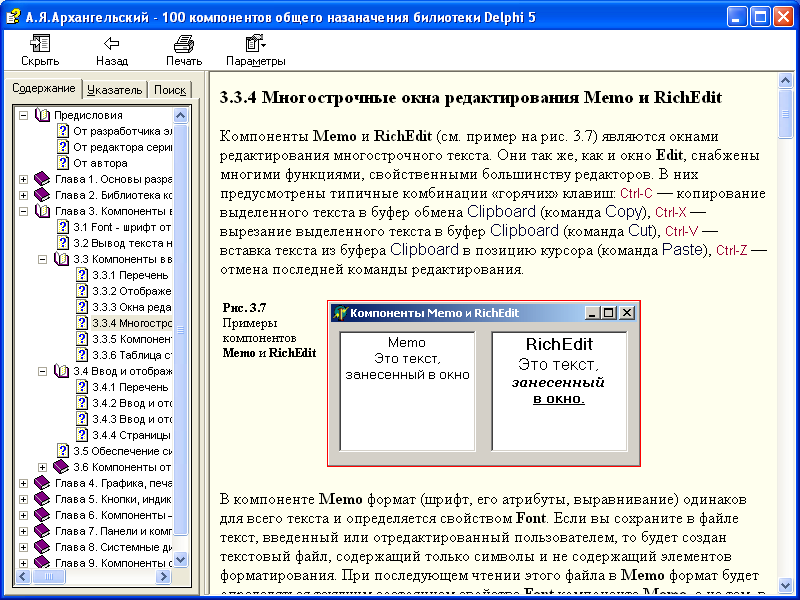Expand Глава 4. Графика node
Image resolution: width=800 pixels, height=600 pixels.
point(23,483)
